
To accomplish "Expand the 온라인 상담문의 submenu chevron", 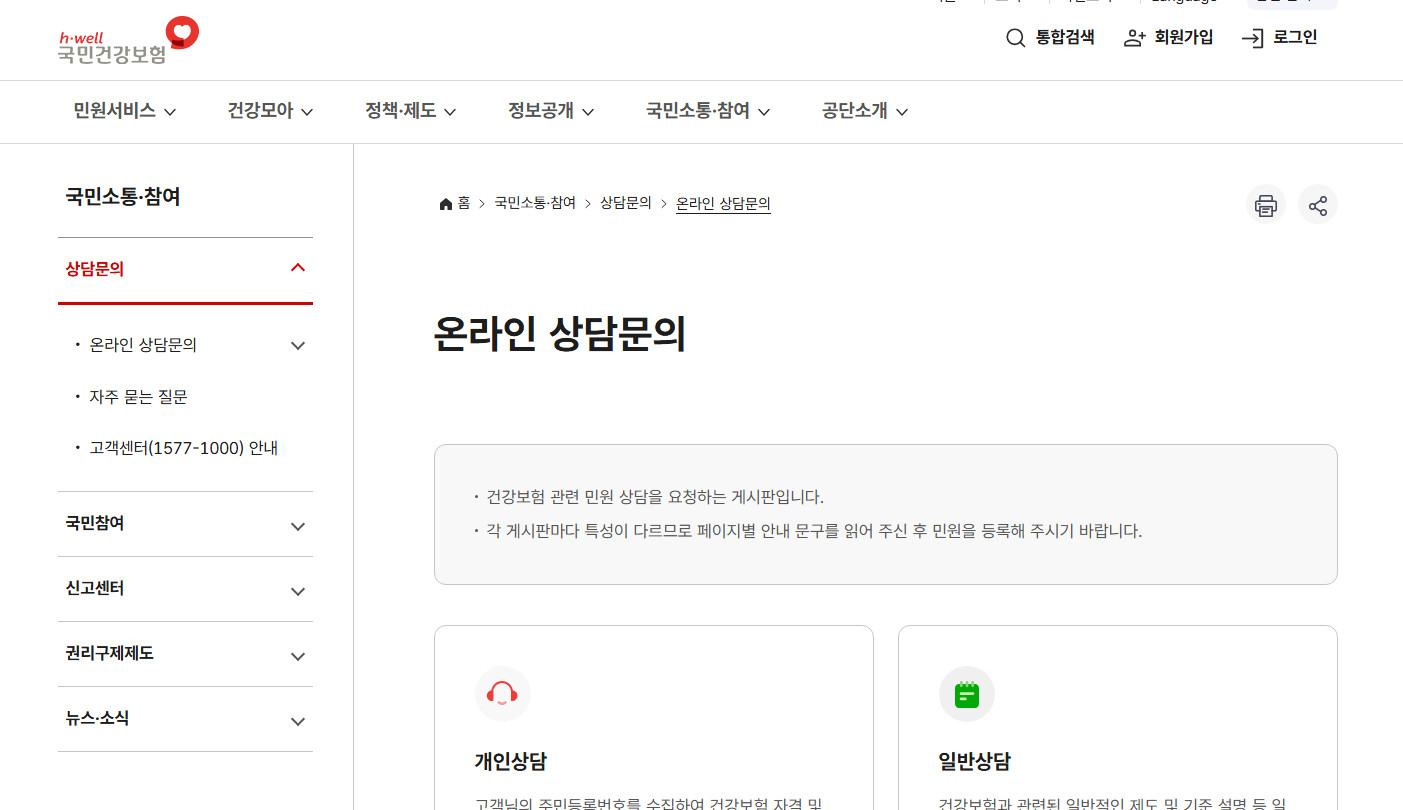I will click(297, 344).
